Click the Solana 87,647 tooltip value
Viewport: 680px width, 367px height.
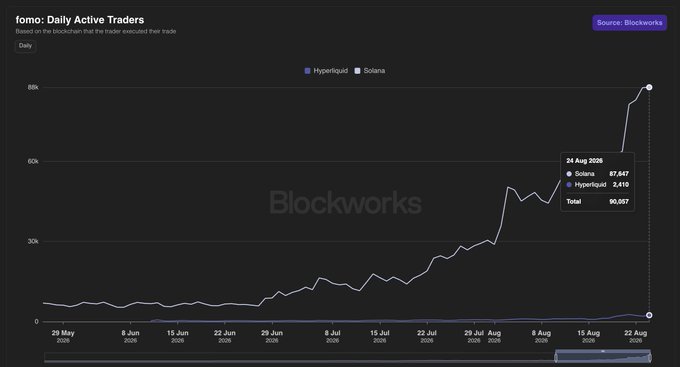[619, 174]
